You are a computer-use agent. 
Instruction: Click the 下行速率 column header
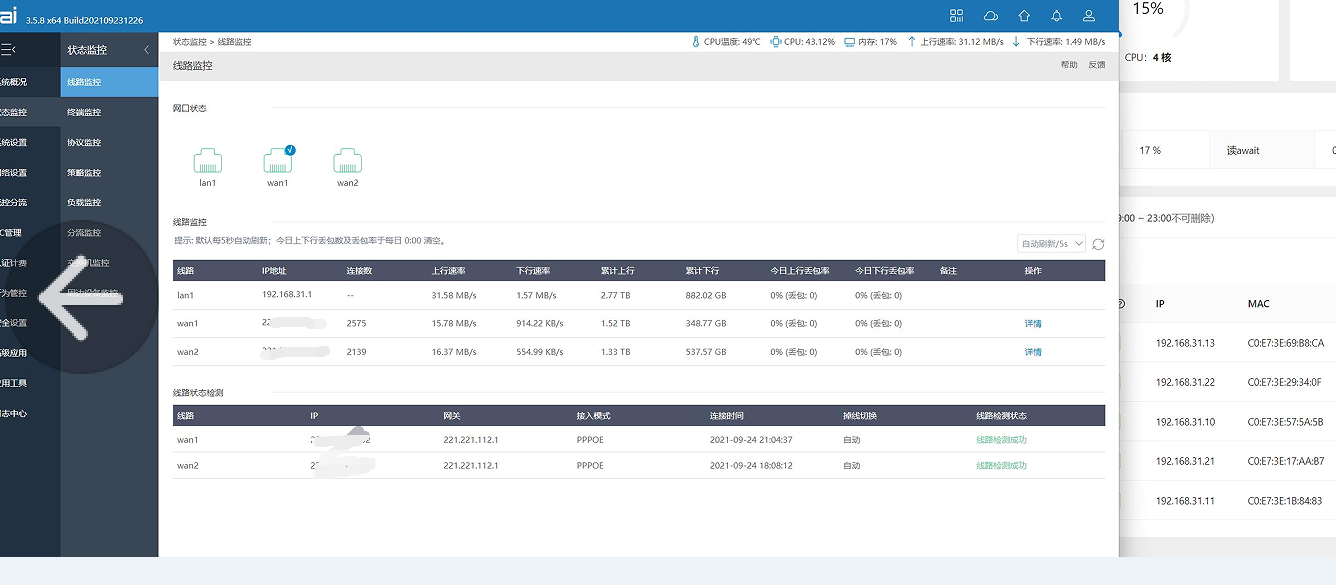coord(533,271)
